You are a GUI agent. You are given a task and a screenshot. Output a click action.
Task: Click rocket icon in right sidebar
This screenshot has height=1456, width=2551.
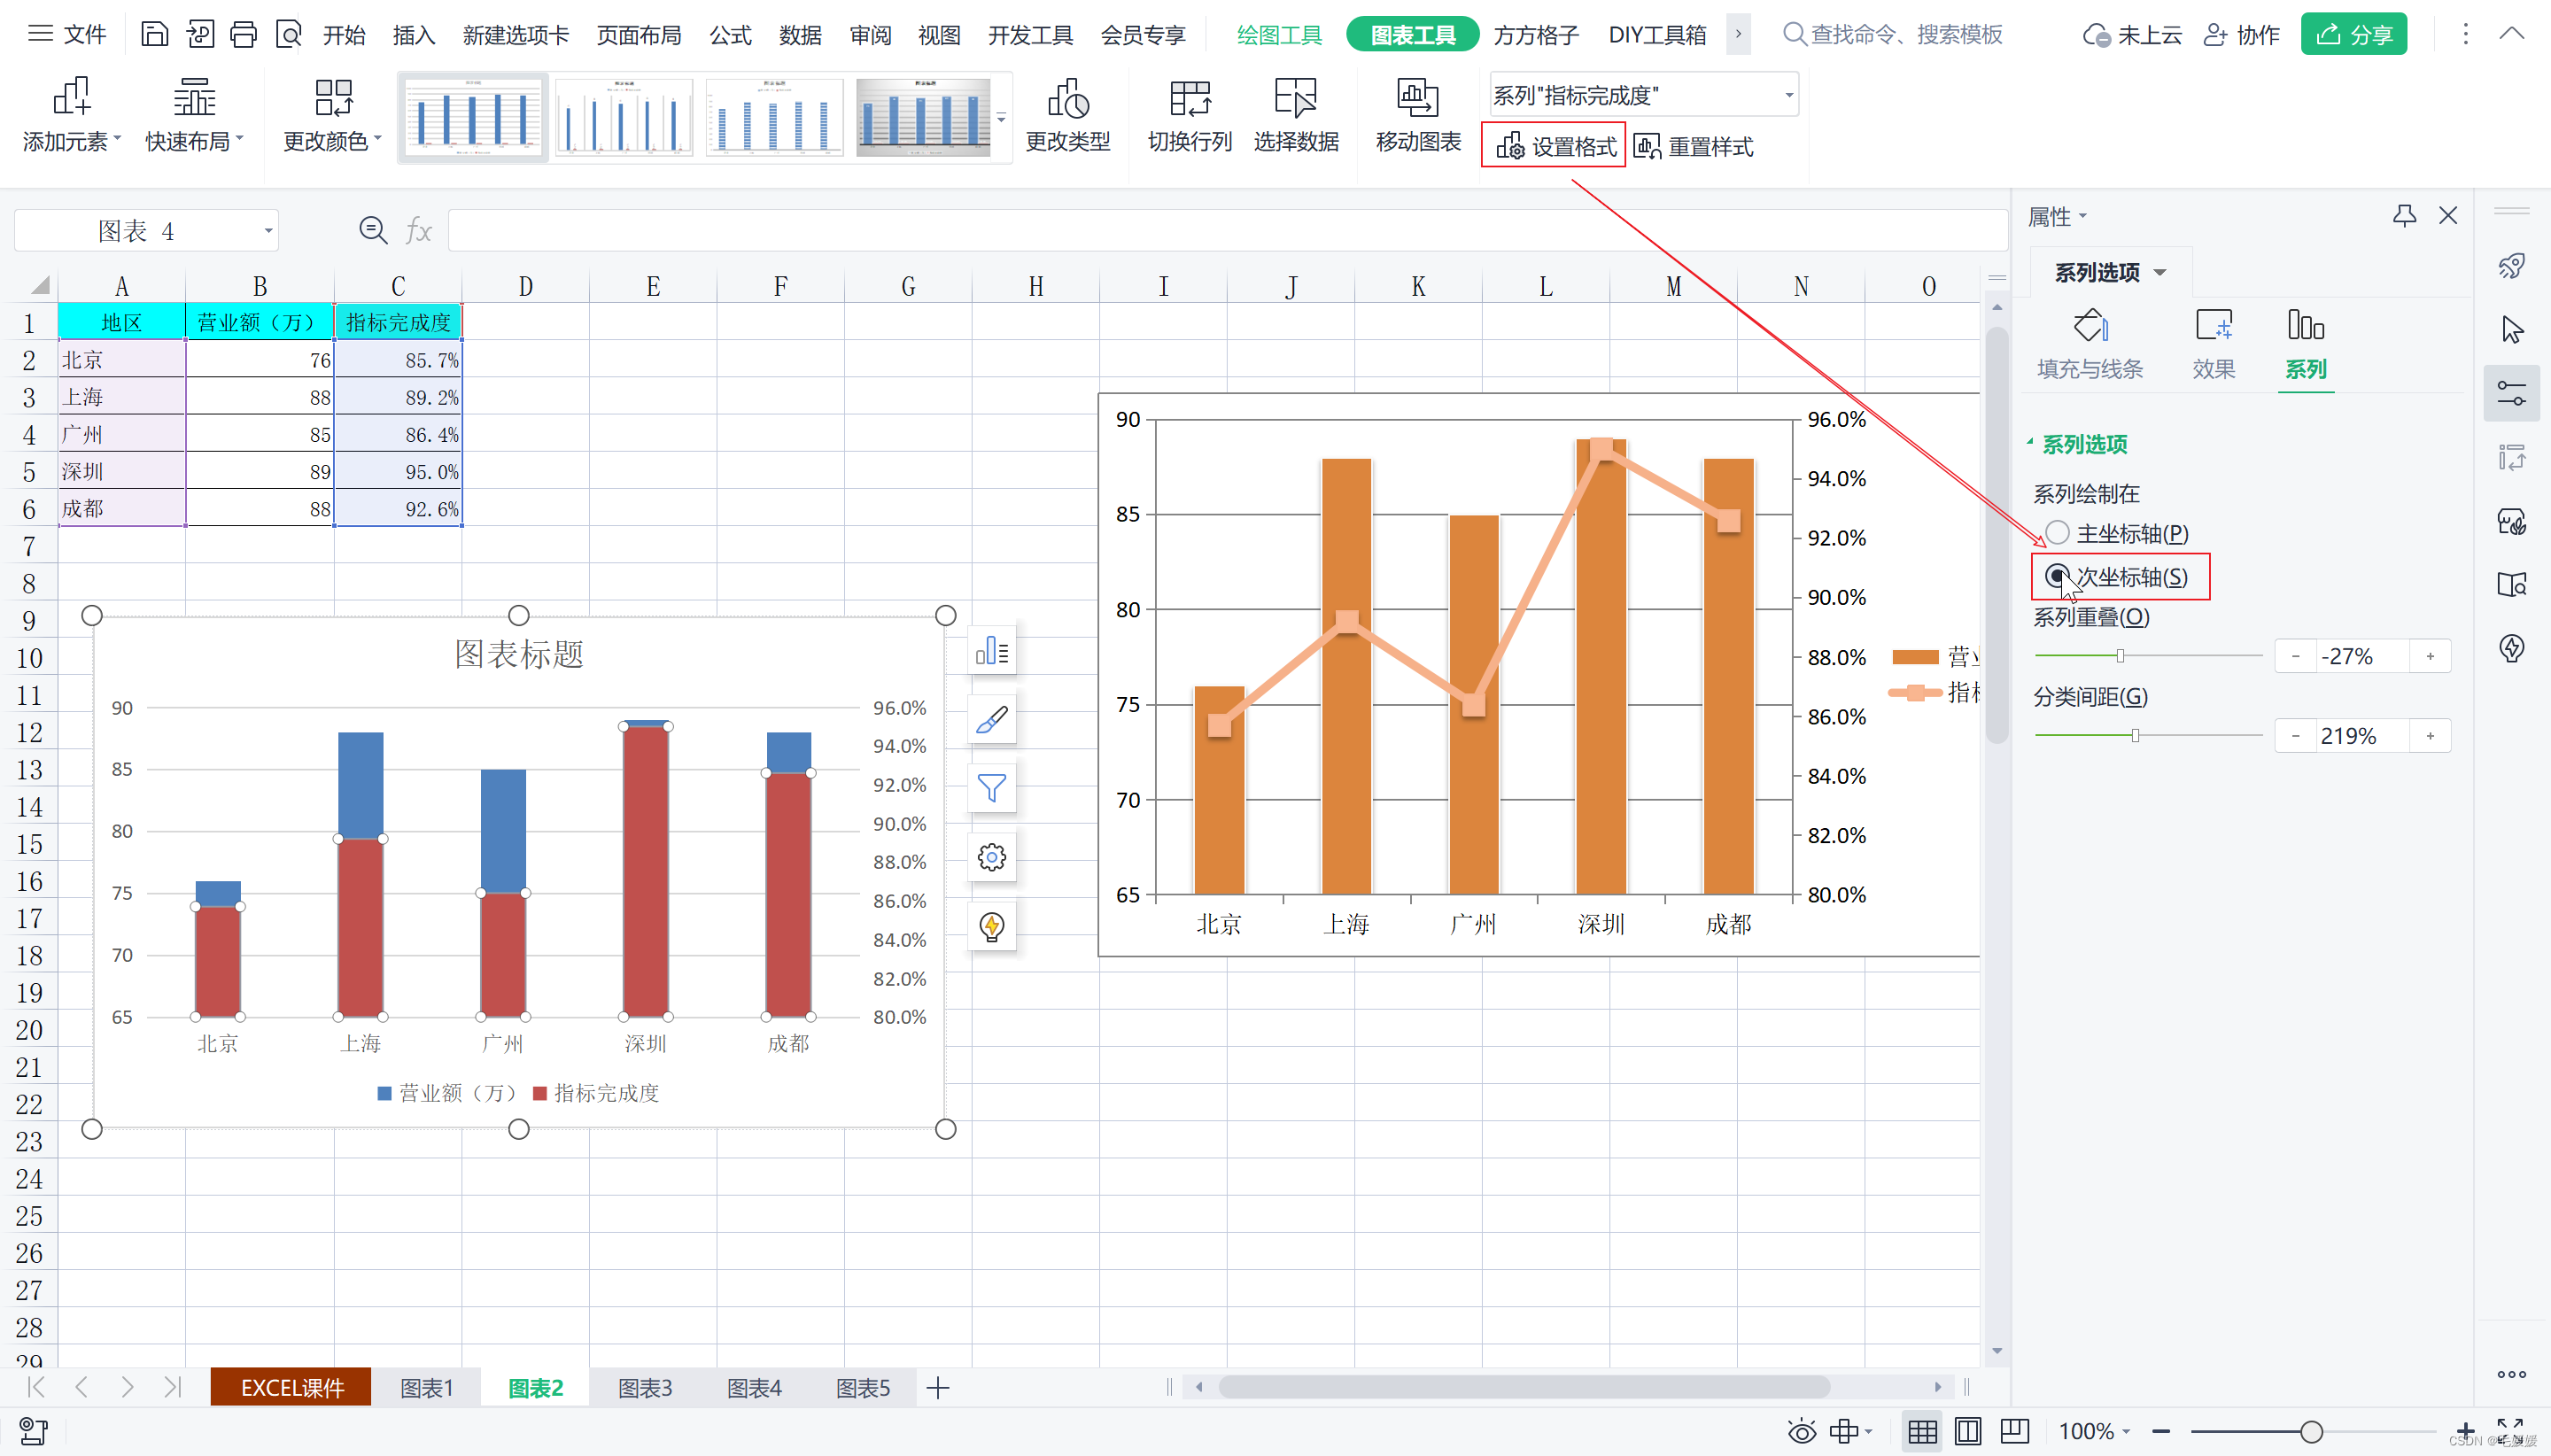click(2511, 266)
